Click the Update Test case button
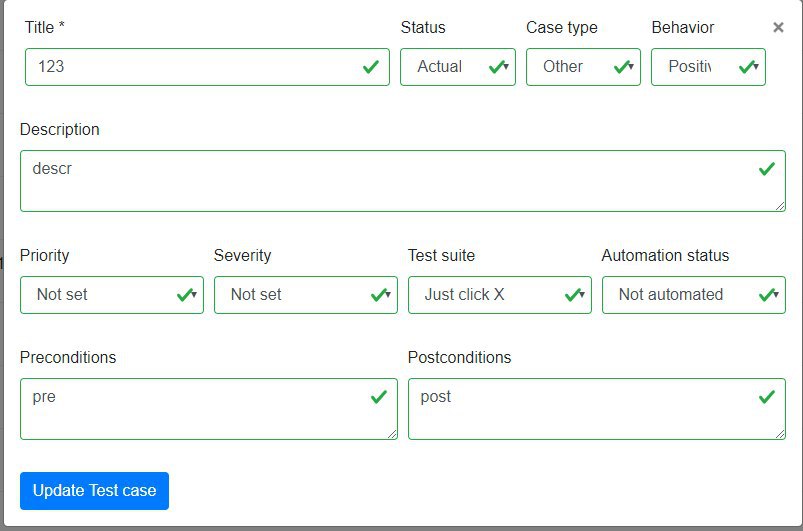Viewport: 803px width, 531px height. tap(94, 491)
